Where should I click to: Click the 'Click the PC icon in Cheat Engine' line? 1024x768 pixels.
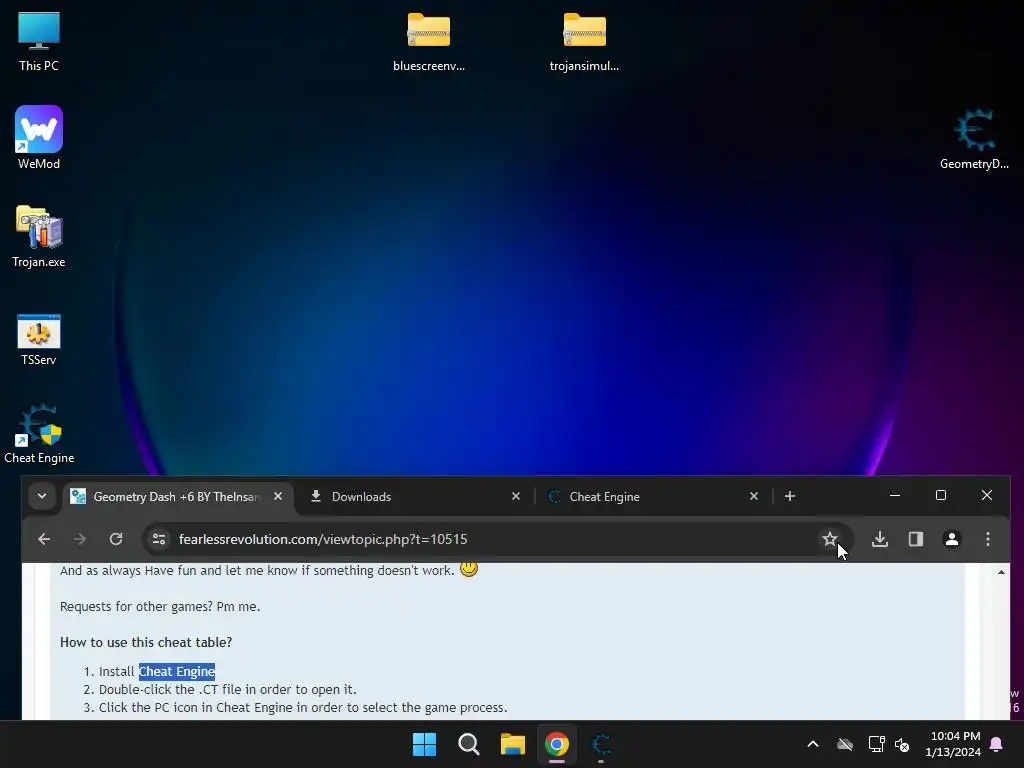point(303,707)
